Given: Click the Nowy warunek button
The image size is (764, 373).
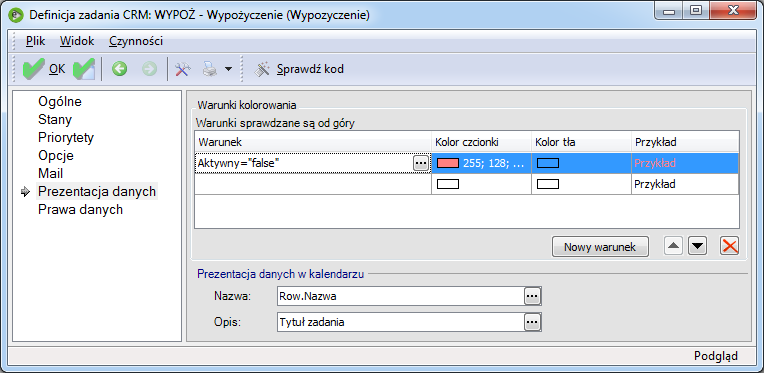Looking at the screenshot, I should (x=600, y=247).
